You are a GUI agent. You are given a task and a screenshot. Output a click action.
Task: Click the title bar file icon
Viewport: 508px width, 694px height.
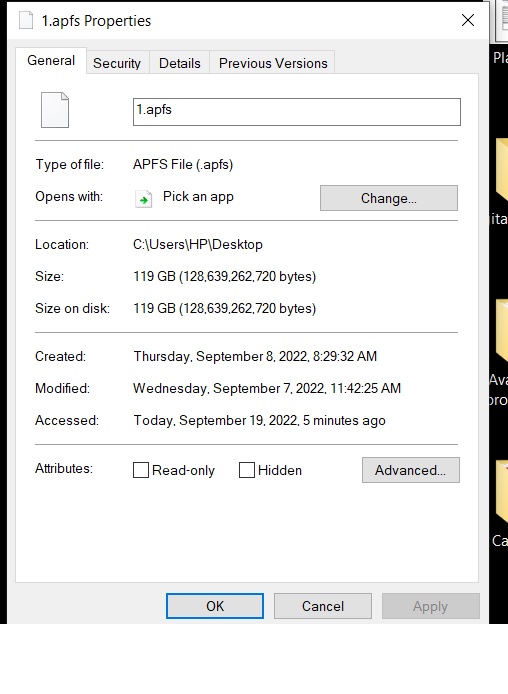26,20
